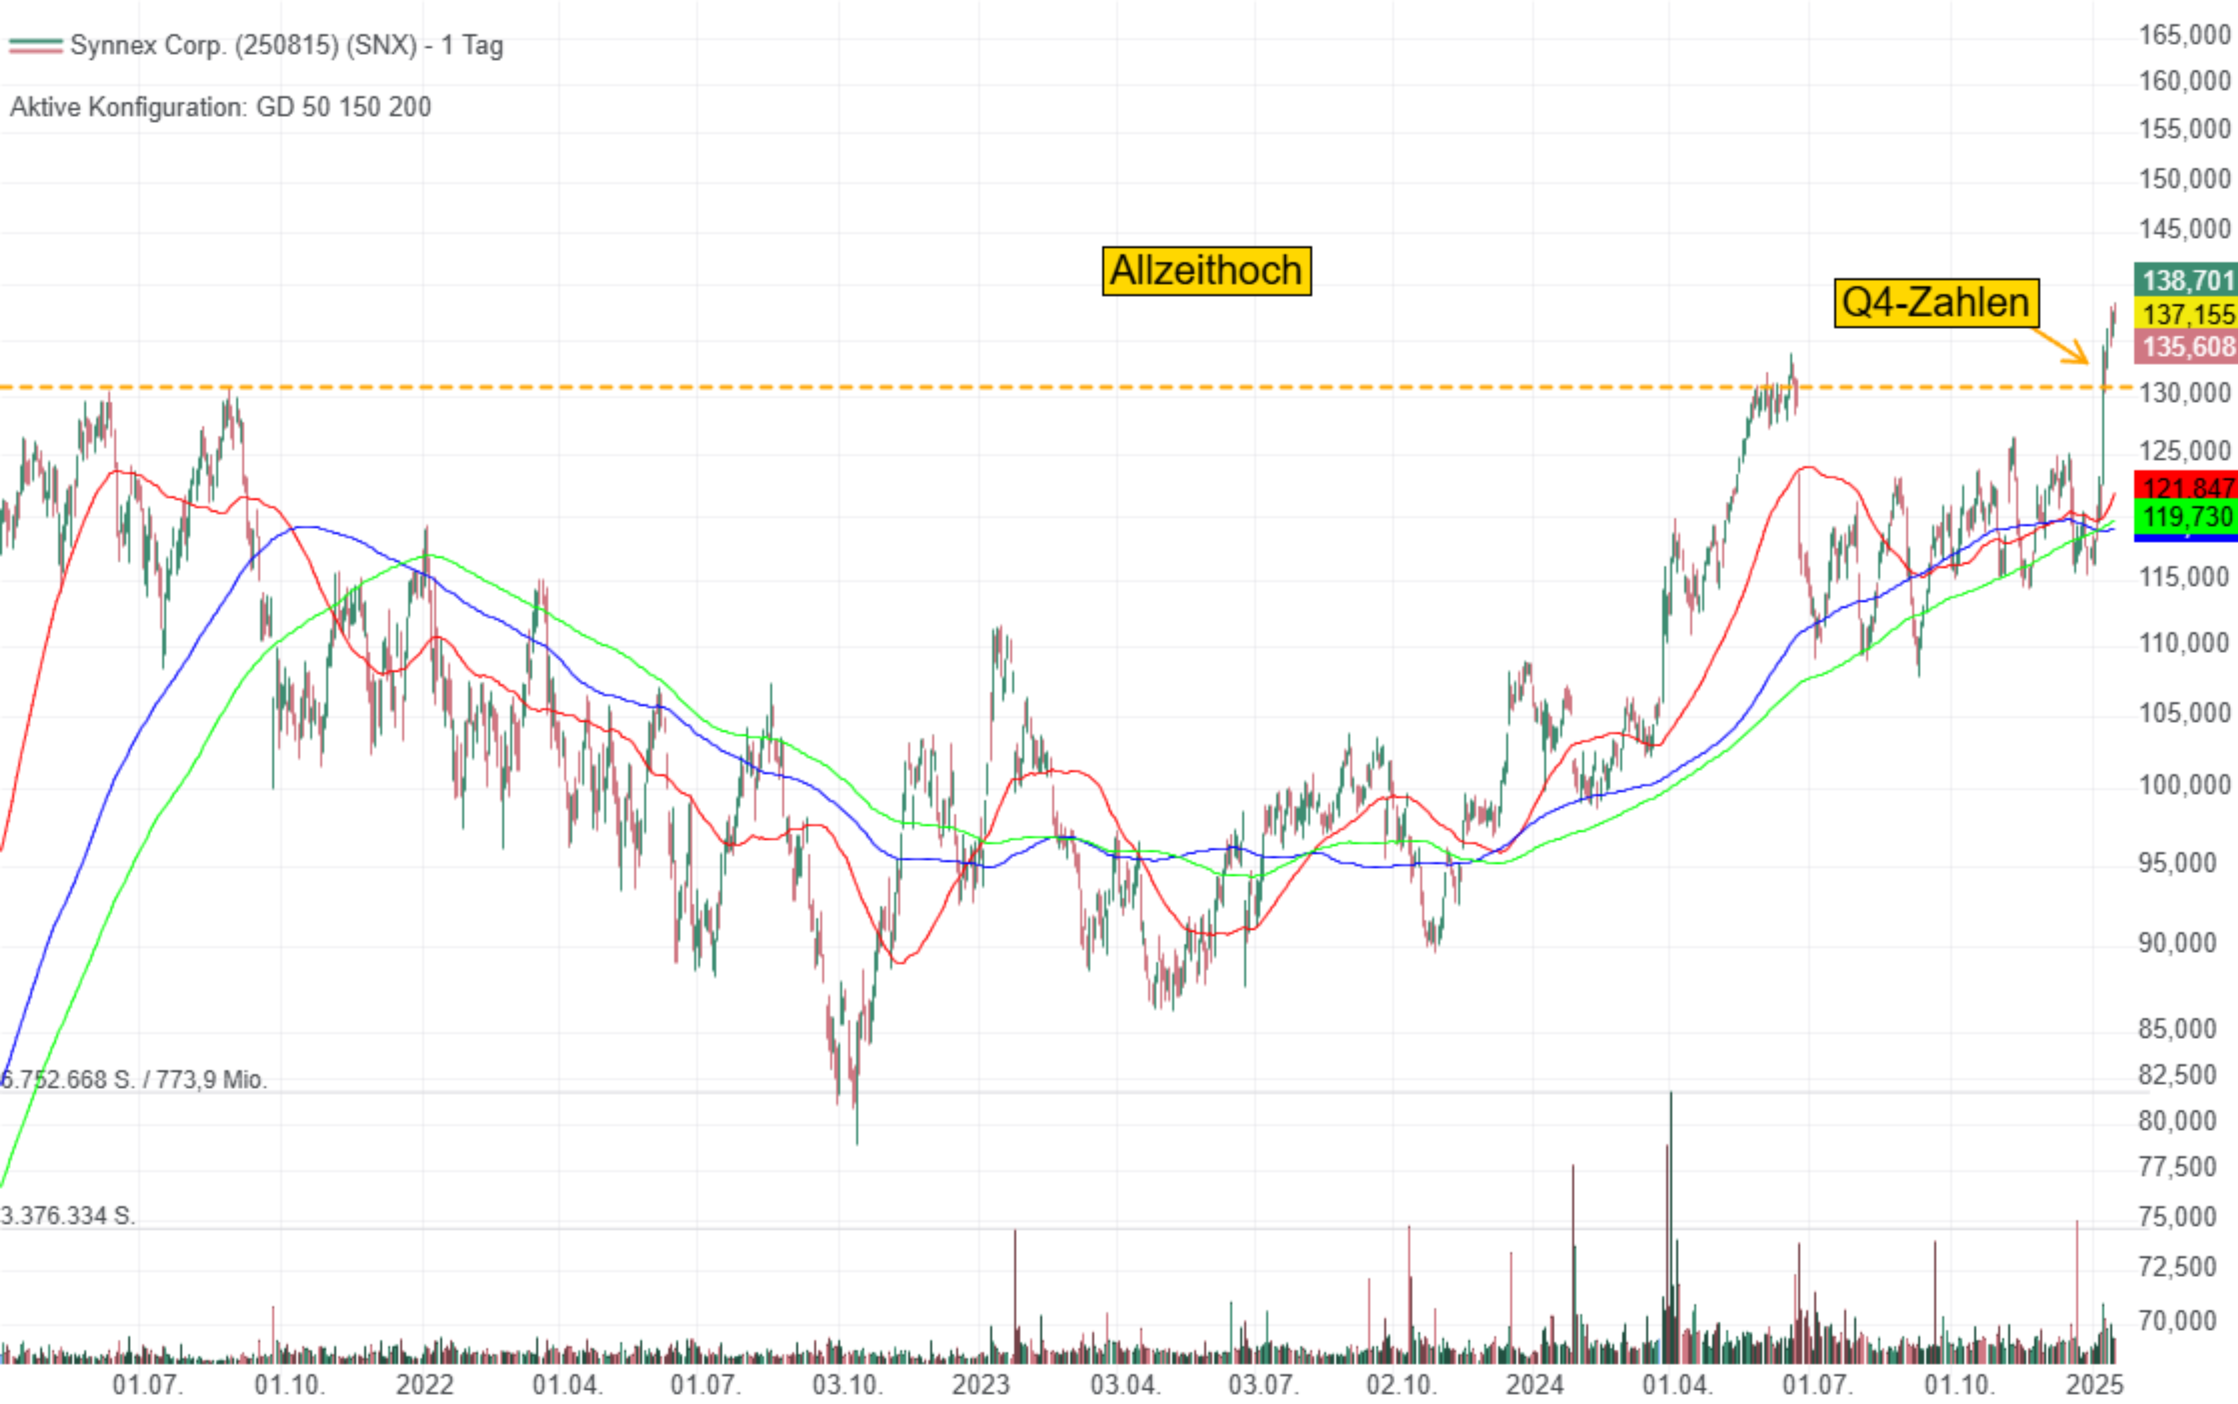Click the 125,000 price axis label
This screenshot has height=1404, width=2238.
(x=2185, y=451)
